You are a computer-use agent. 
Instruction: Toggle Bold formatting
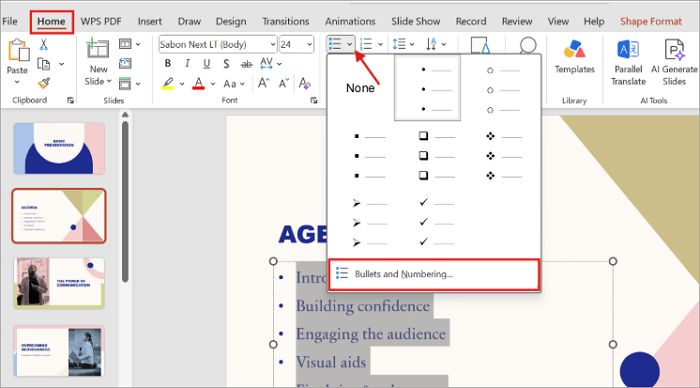pyautogui.click(x=167, y=63)
